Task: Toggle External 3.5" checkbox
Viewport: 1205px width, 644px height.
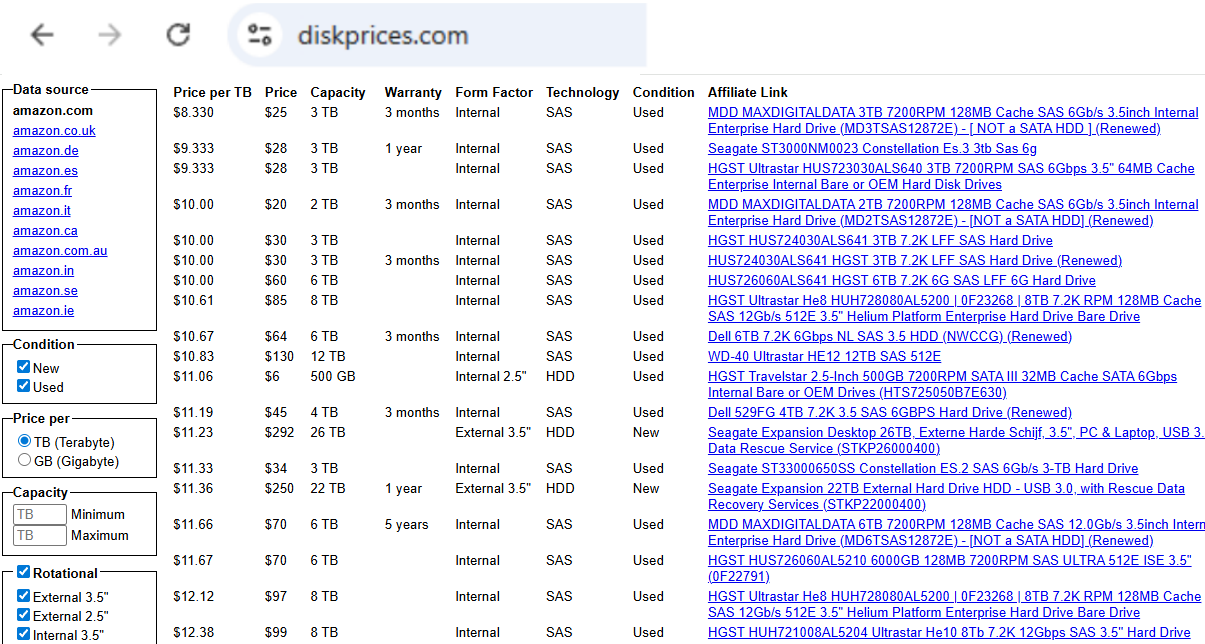Action: [23, 596]
